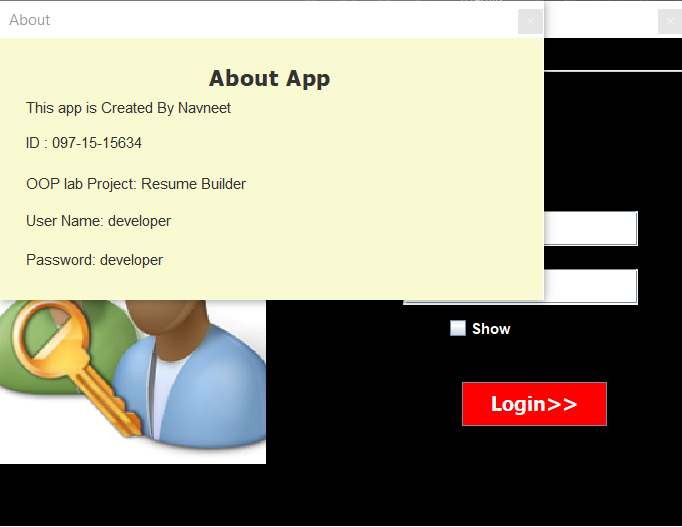Click the About window title text
This screenshot has width=682, height=527.
(x=30, y=20)
